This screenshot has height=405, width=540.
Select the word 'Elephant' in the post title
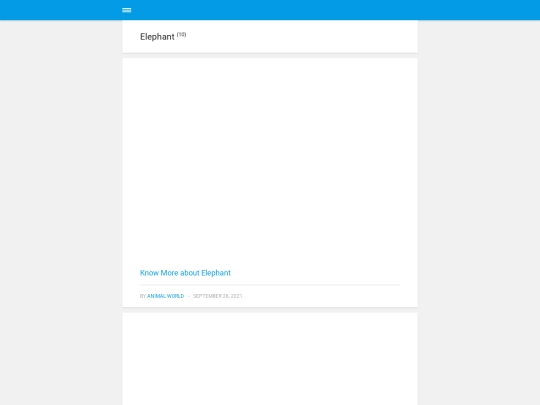(x=216, y=273)
